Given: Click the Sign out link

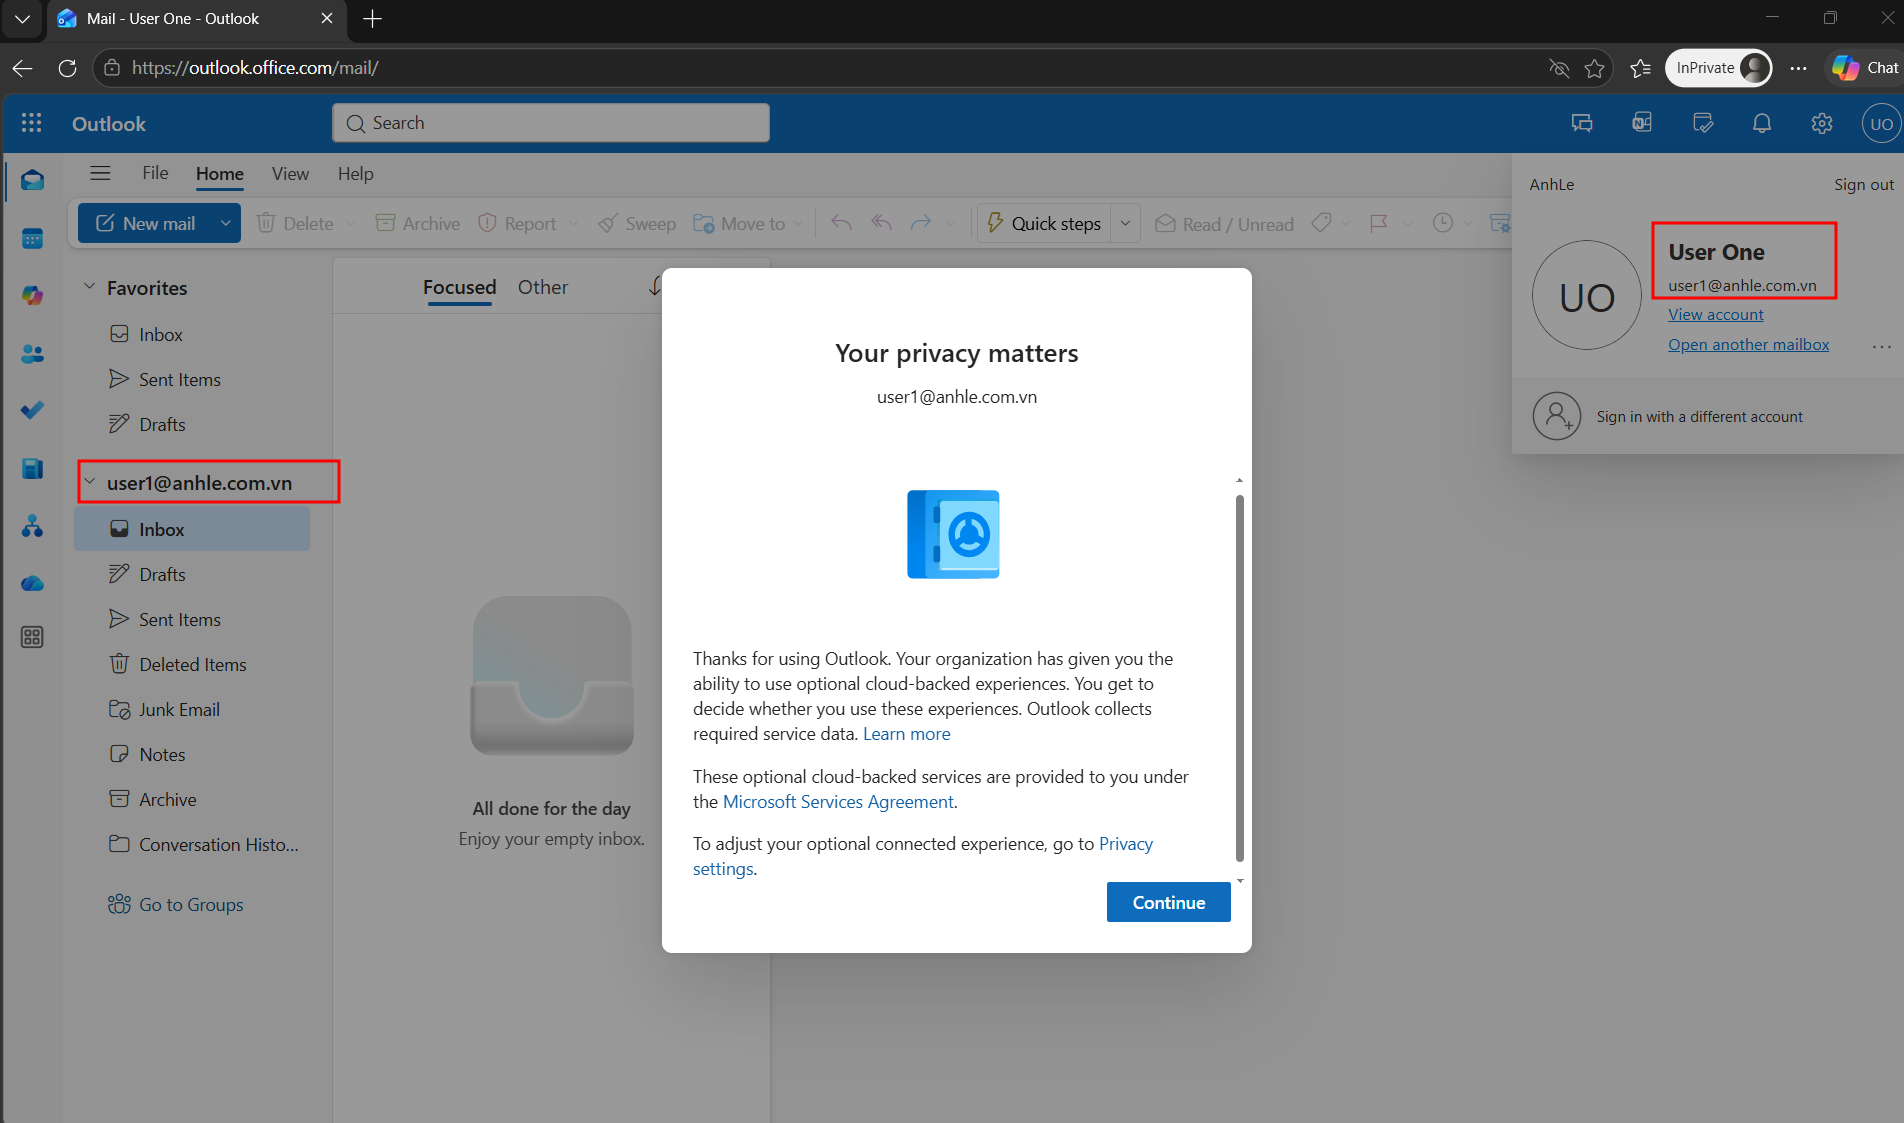Looking at the screenshot, I should (x=1864, y=184).
